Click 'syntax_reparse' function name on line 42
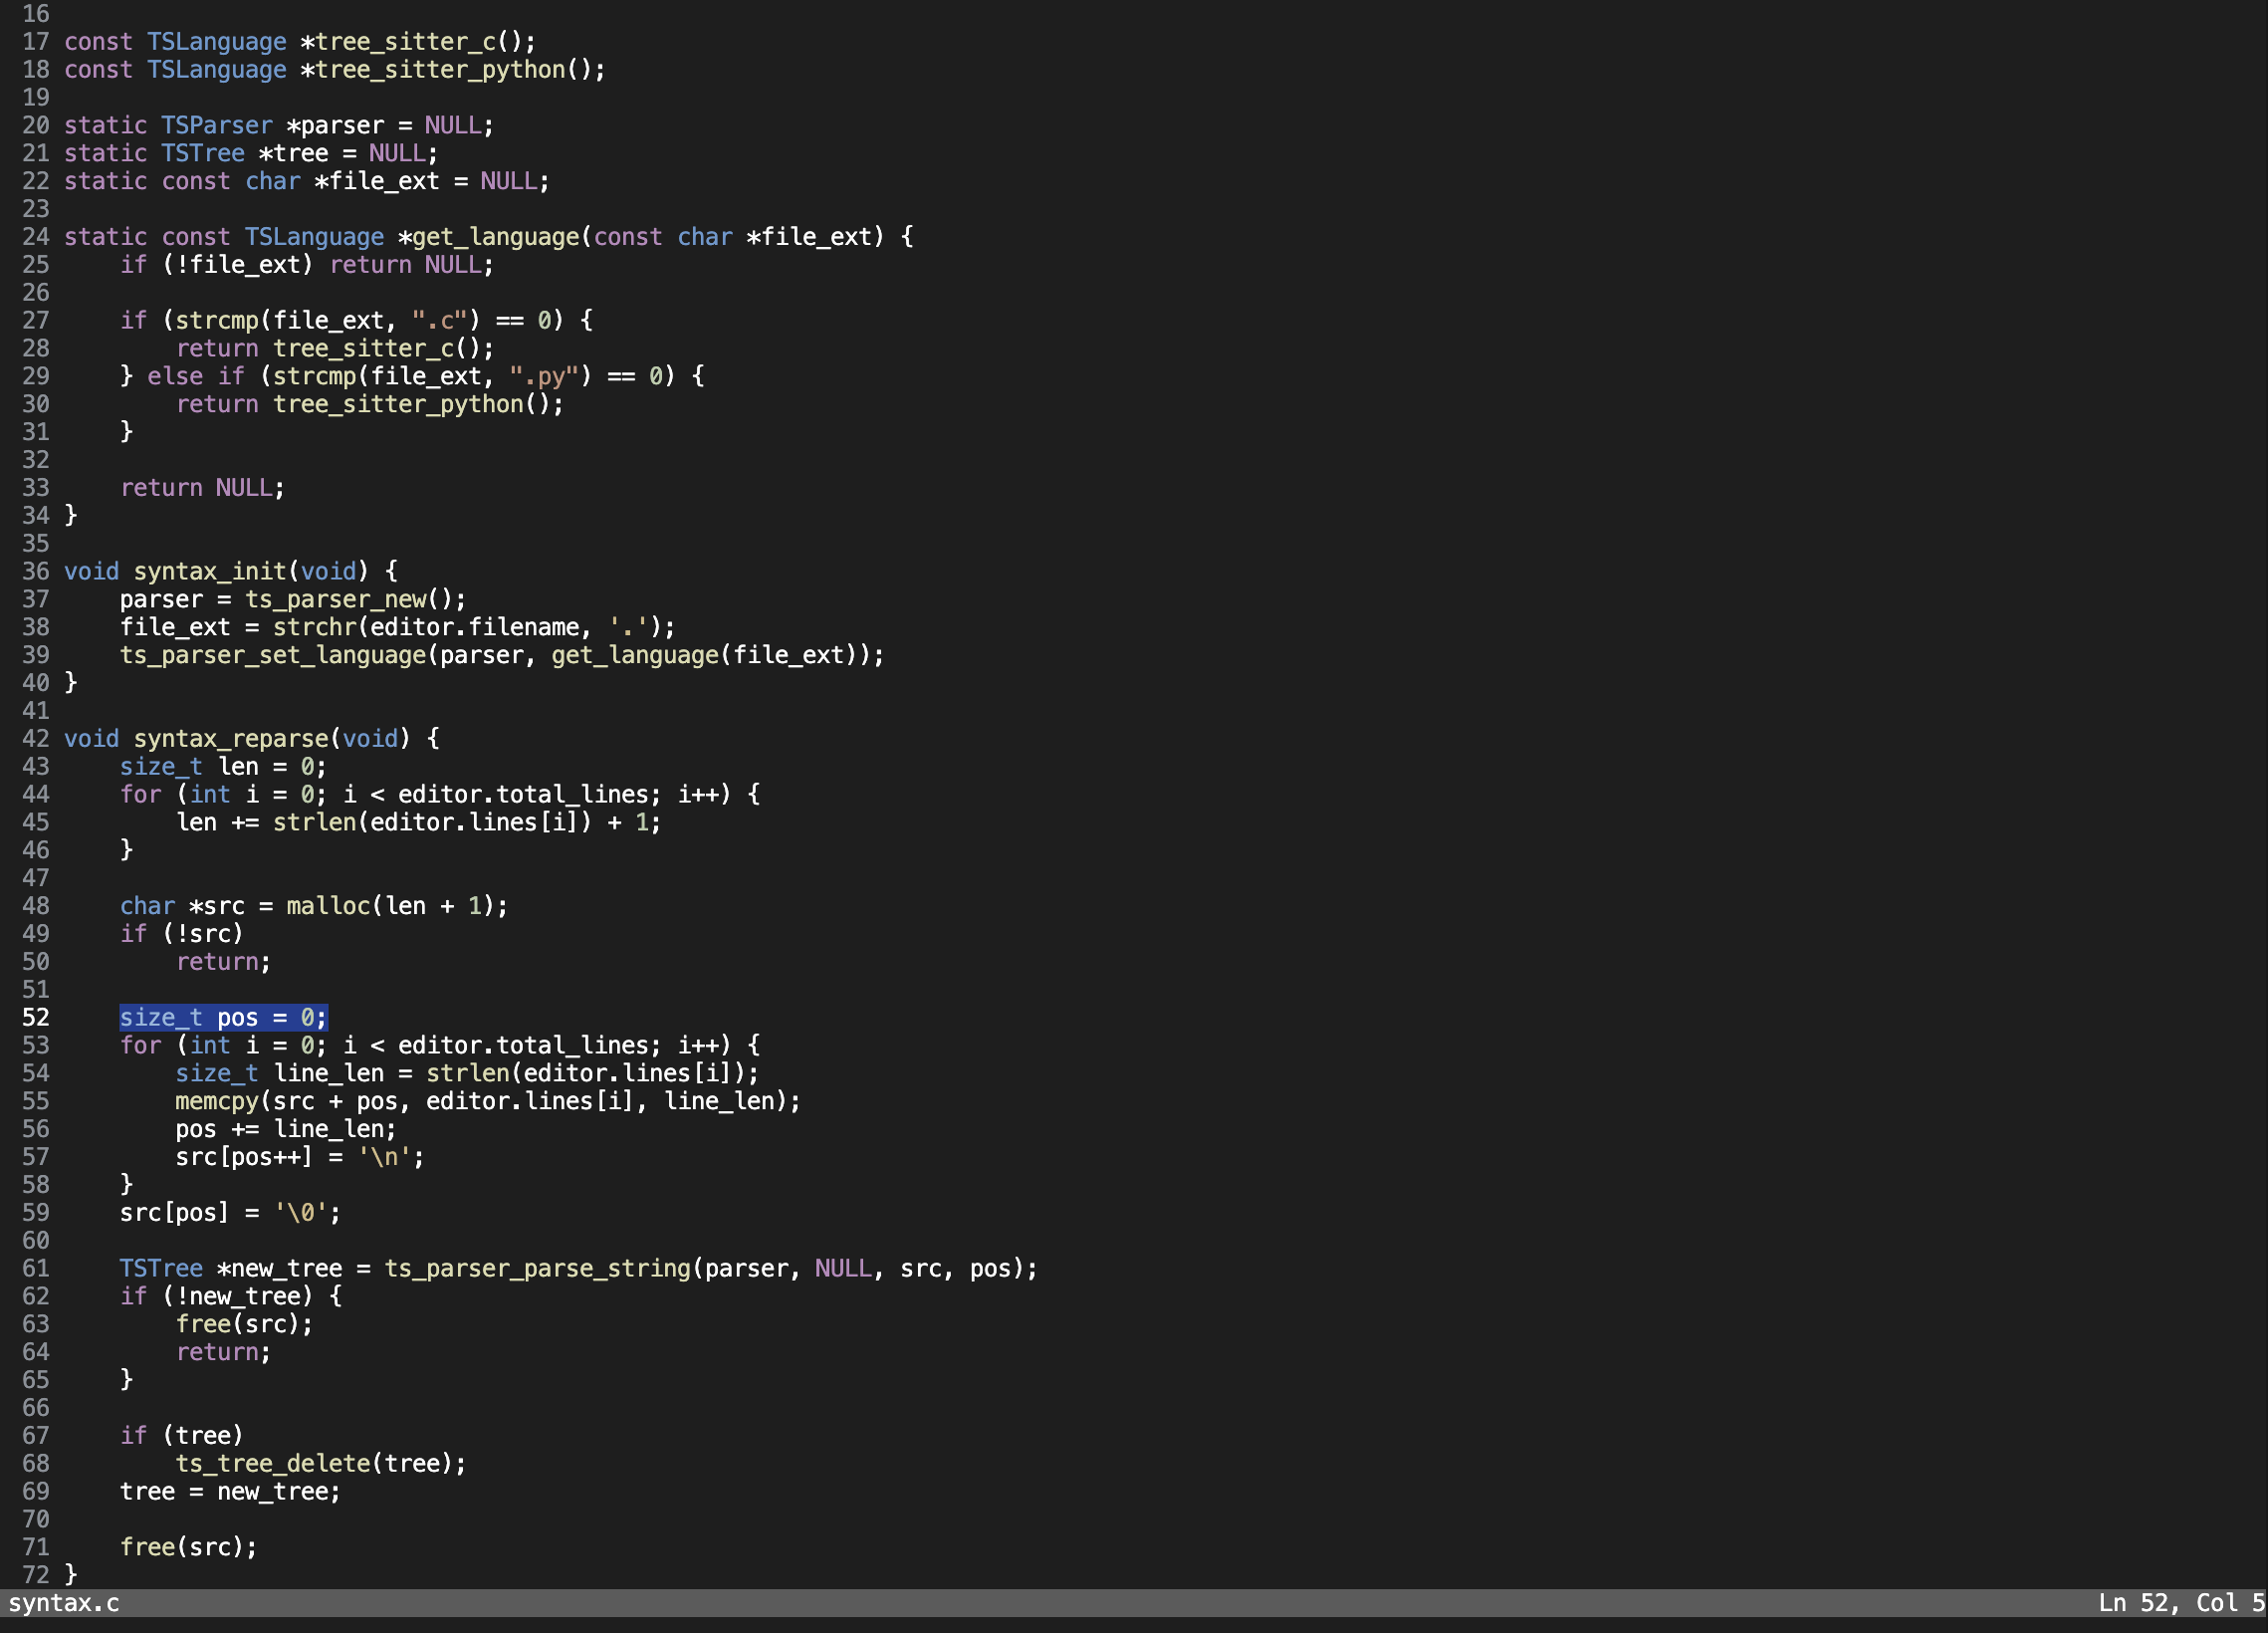2268x1633 pixels. click(231, 739)
